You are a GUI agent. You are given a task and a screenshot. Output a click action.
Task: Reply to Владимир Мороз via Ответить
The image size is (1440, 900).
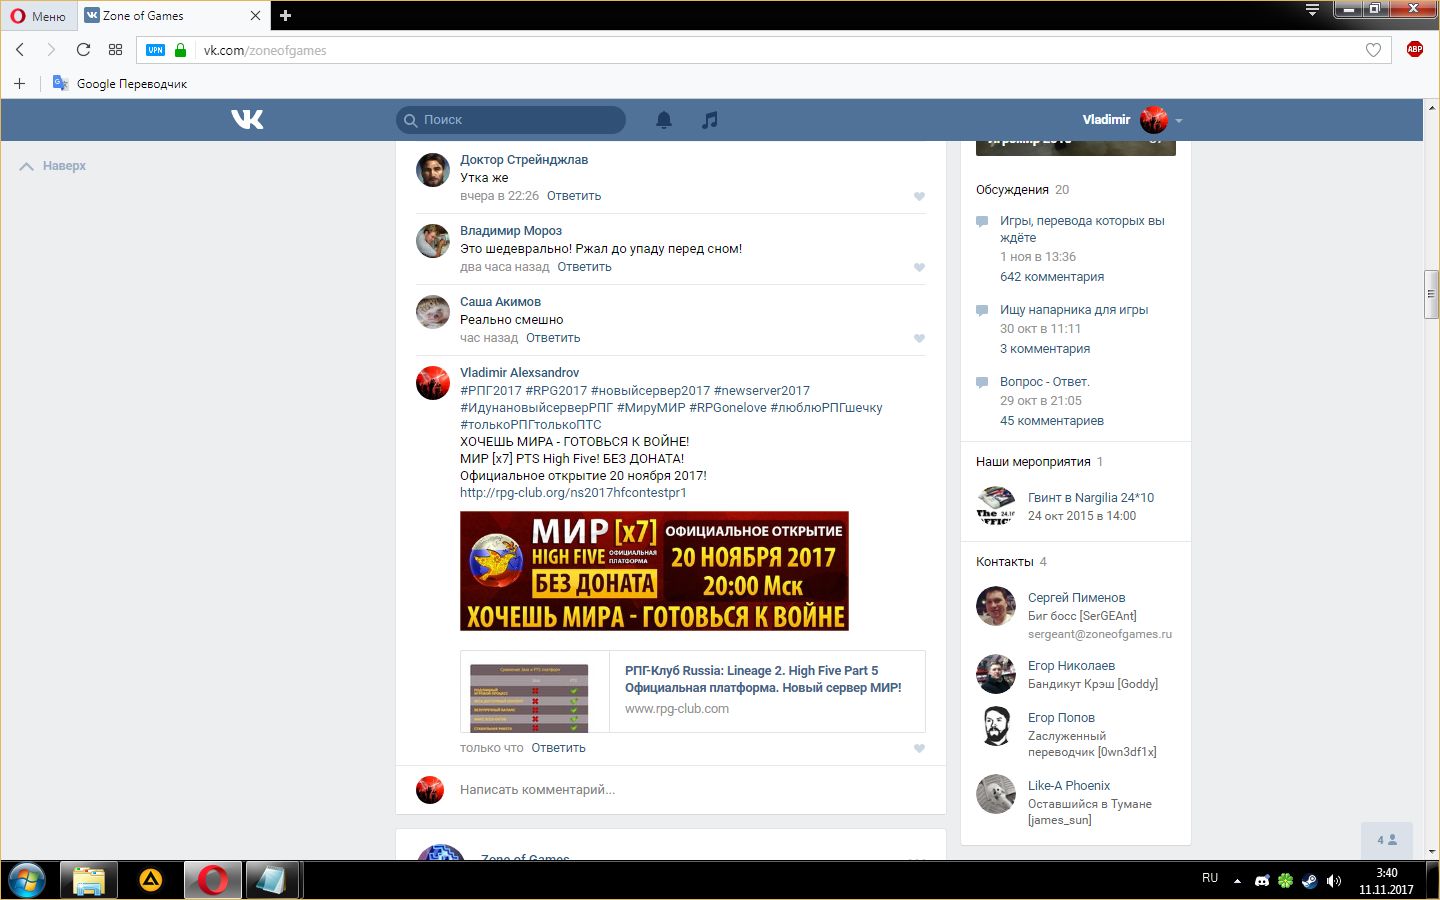[x=584, y=267]
